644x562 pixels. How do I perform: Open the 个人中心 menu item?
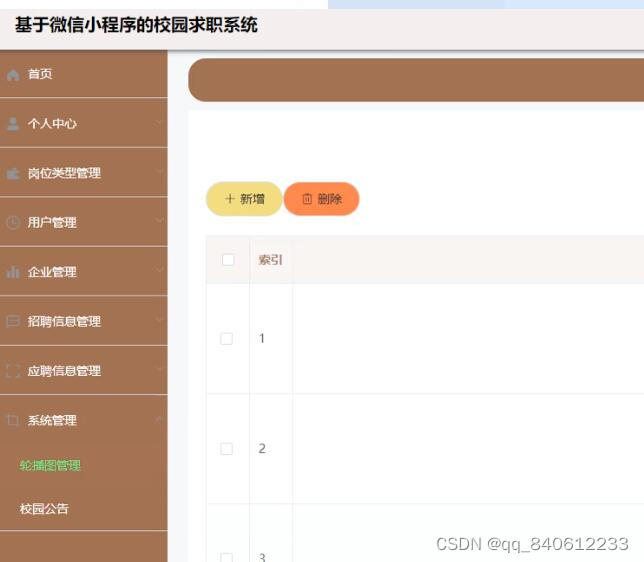tap(83, 123)
